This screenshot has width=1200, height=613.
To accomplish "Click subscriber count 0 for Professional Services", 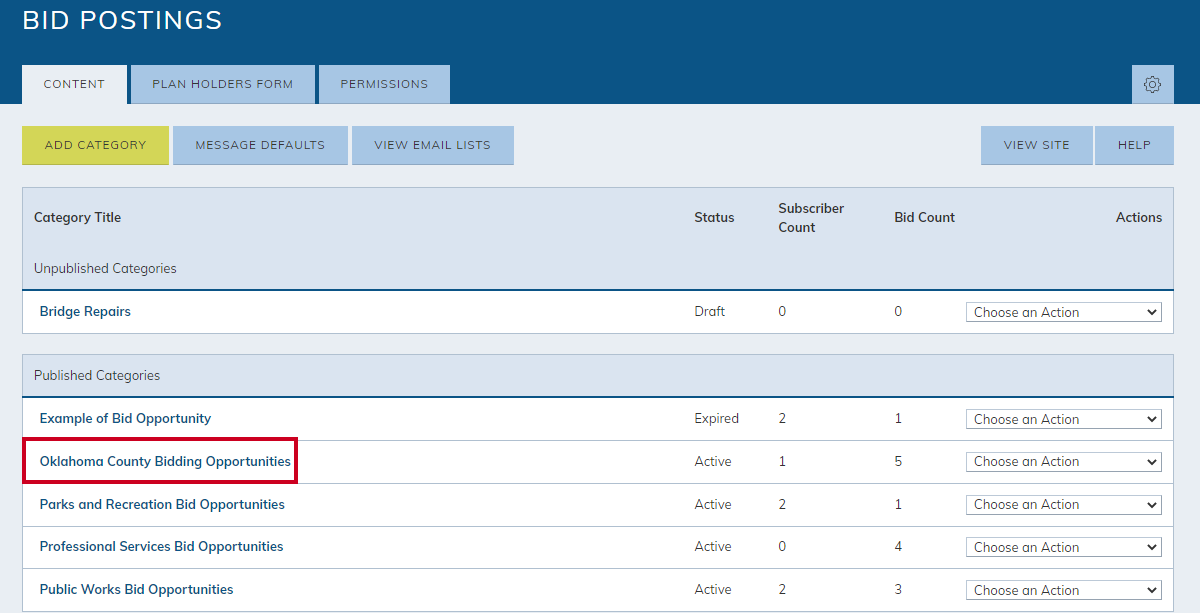I will click(782, 547).
